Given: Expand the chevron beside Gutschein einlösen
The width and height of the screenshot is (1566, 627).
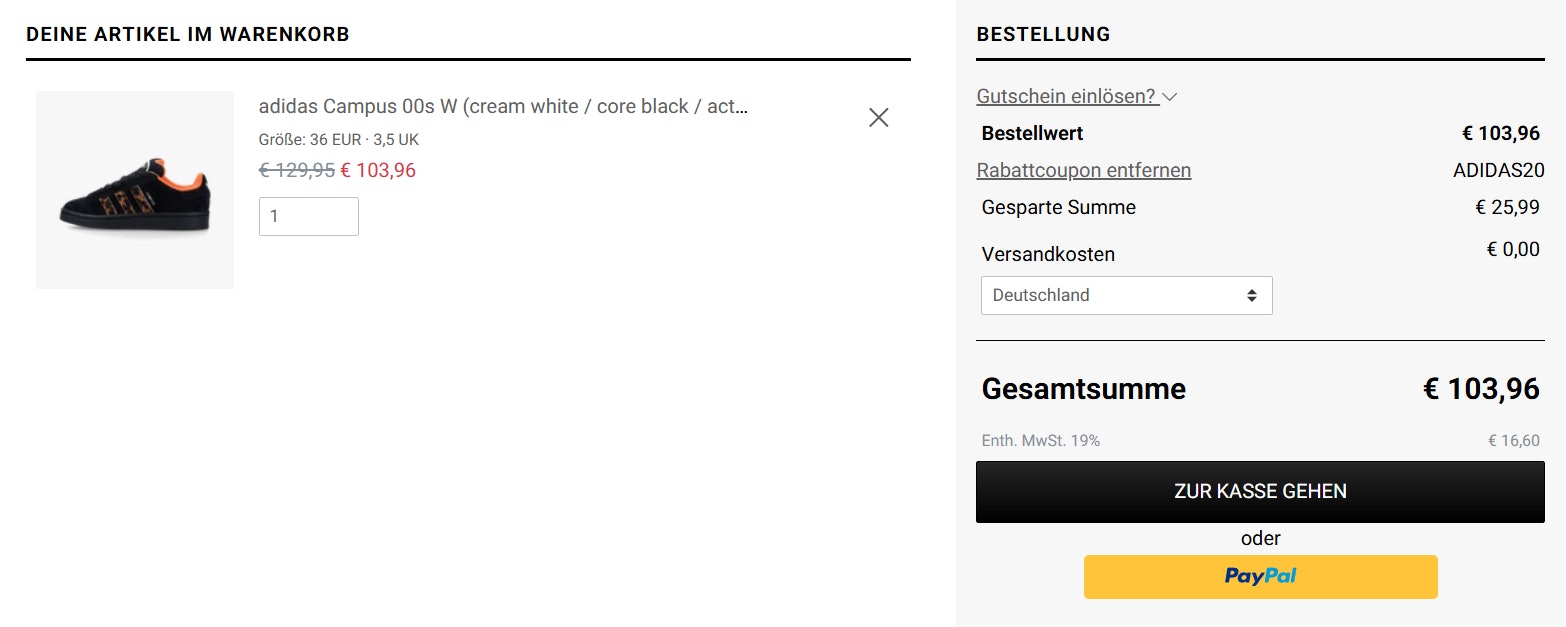Looking at the screenshot, I should 1170,98.
